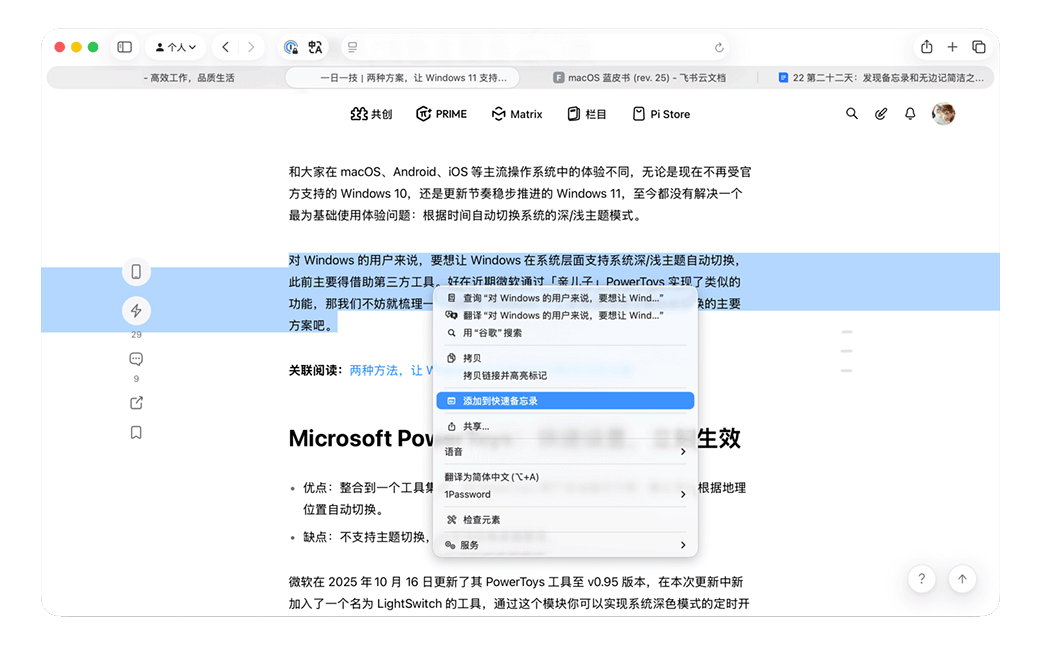The width and height of the screenshot is (1040, 670).
Task: Show the tab overview icon
Action: pos(978,46)
